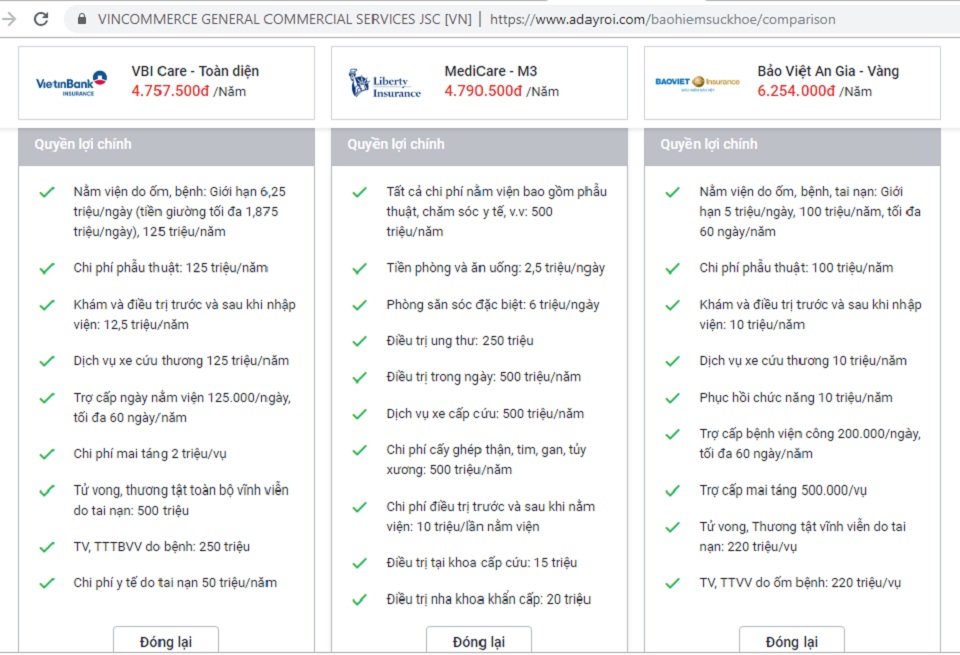Open the Bảo Việt An Gia - Vàng title
The height and width of the screenshot is (655, 960).
click(x=828, y=71)
